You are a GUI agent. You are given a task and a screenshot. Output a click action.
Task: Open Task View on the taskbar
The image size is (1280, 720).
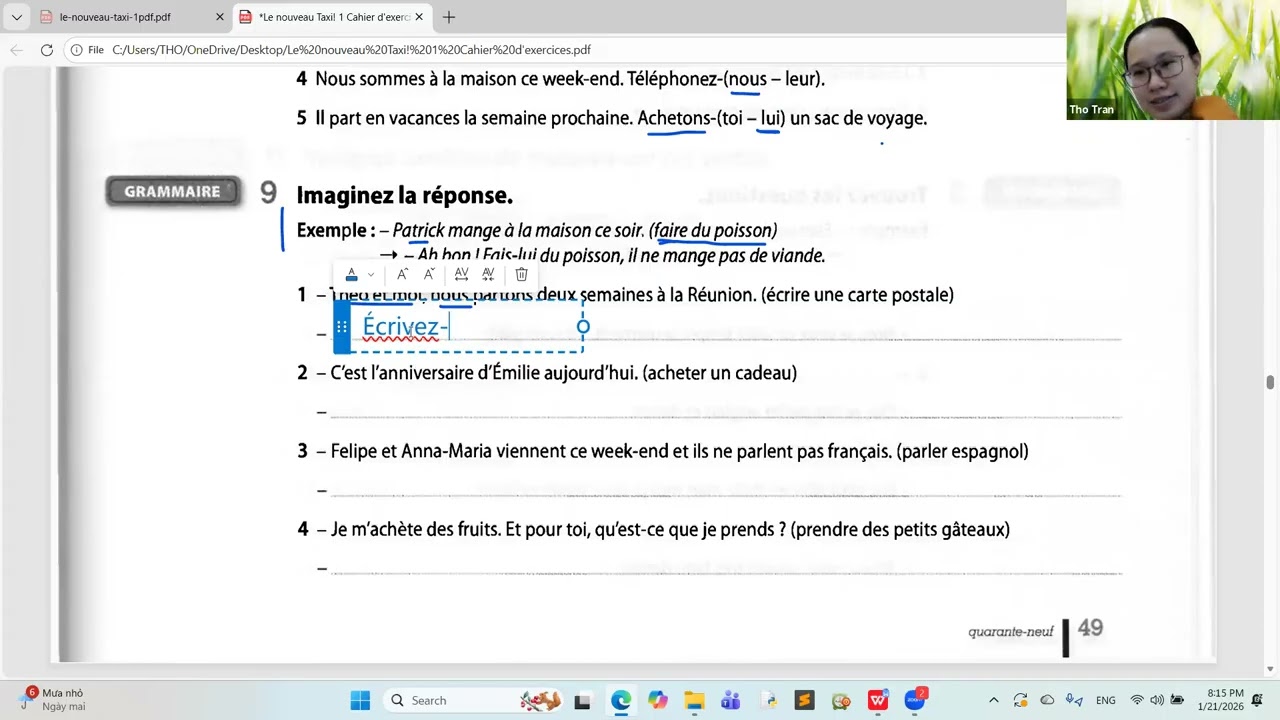583,700
